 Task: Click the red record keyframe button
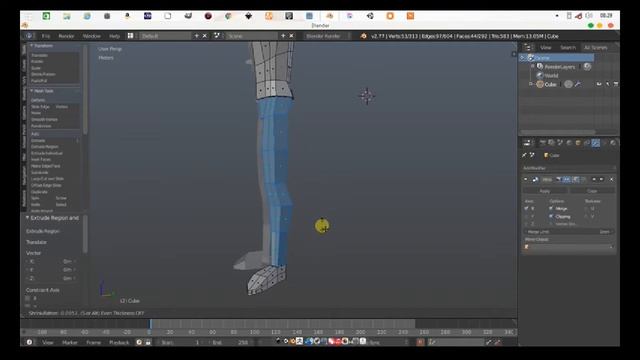pyautogui.click(x=420, y=342)
